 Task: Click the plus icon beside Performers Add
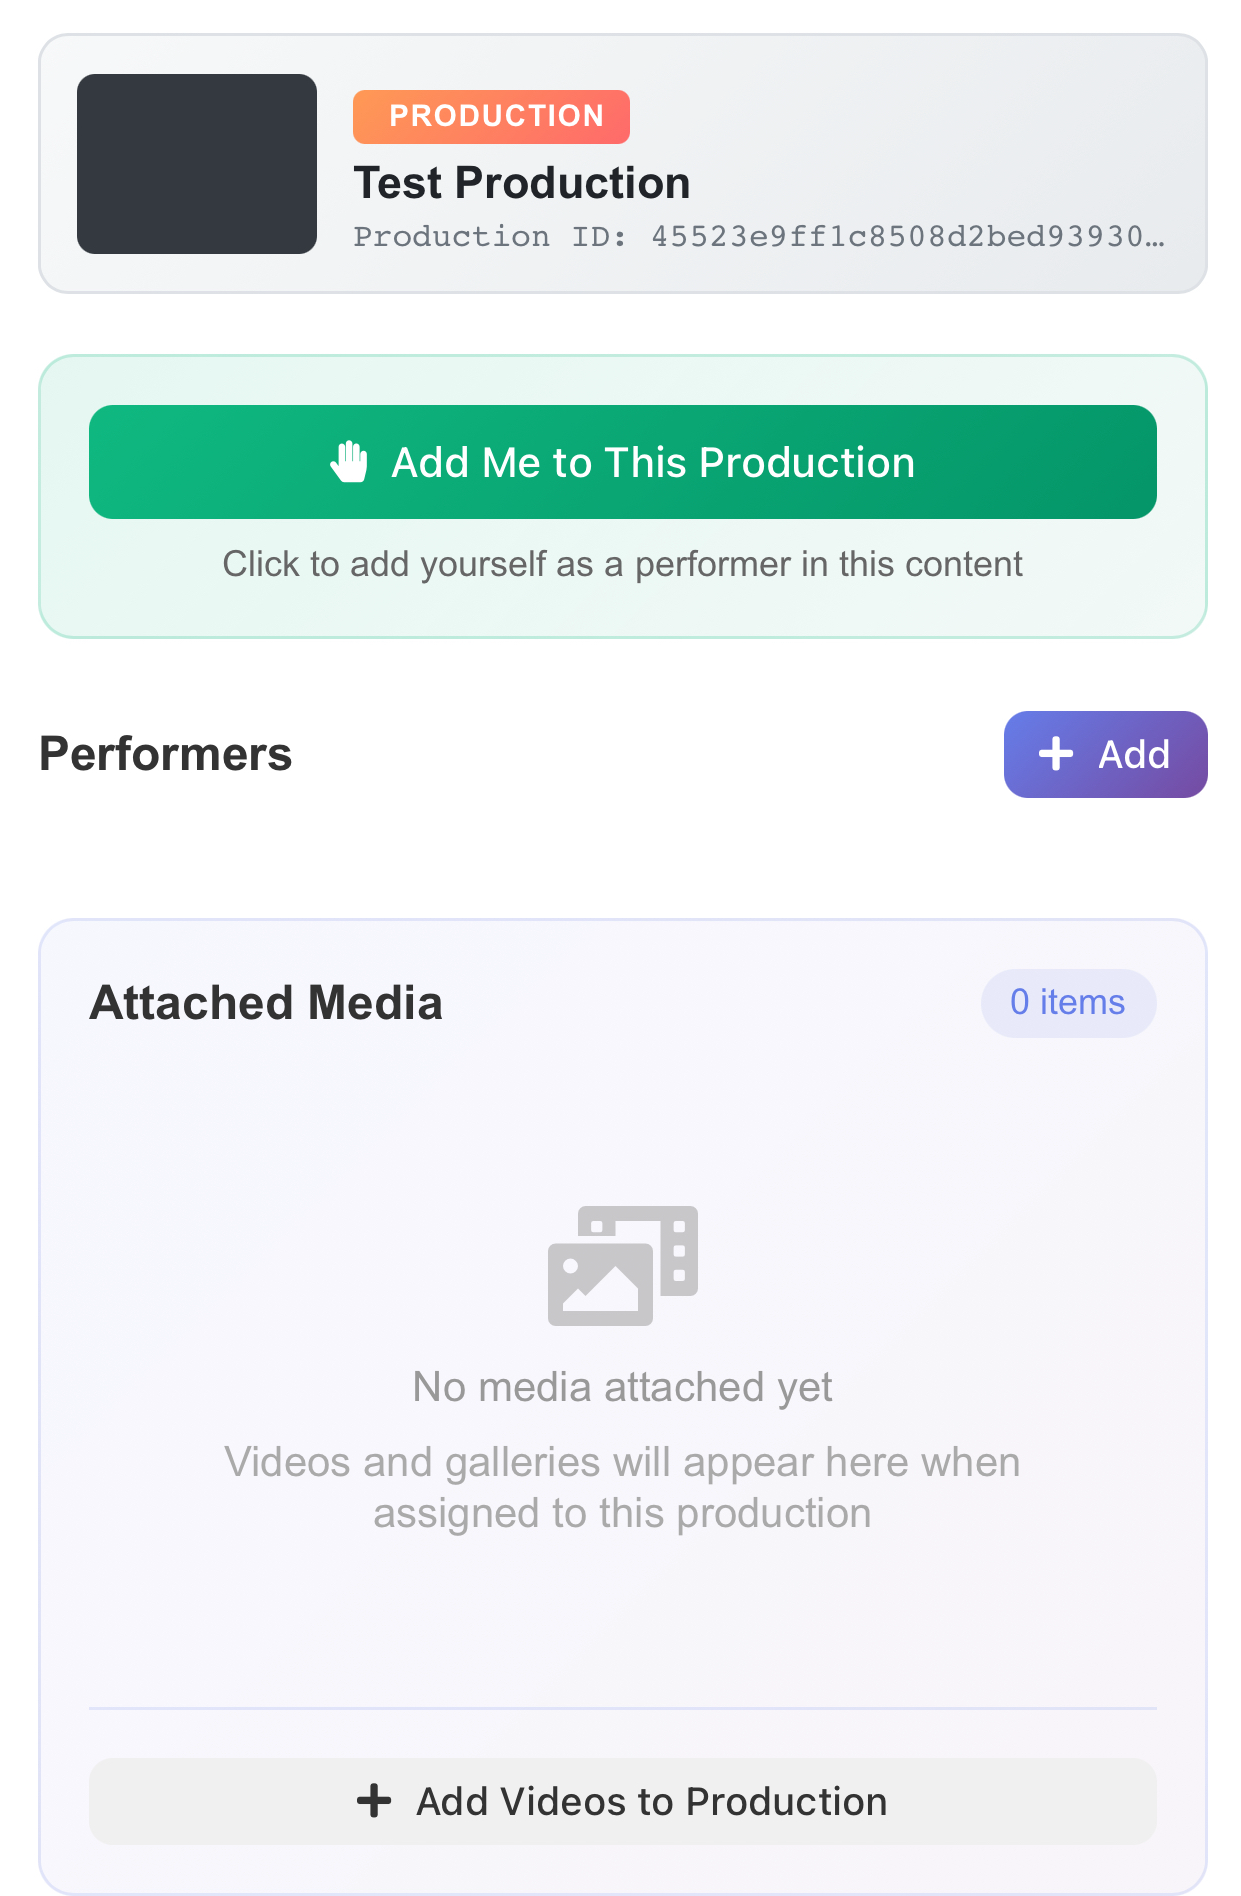pyautogui.click(x=1056, y=754)
